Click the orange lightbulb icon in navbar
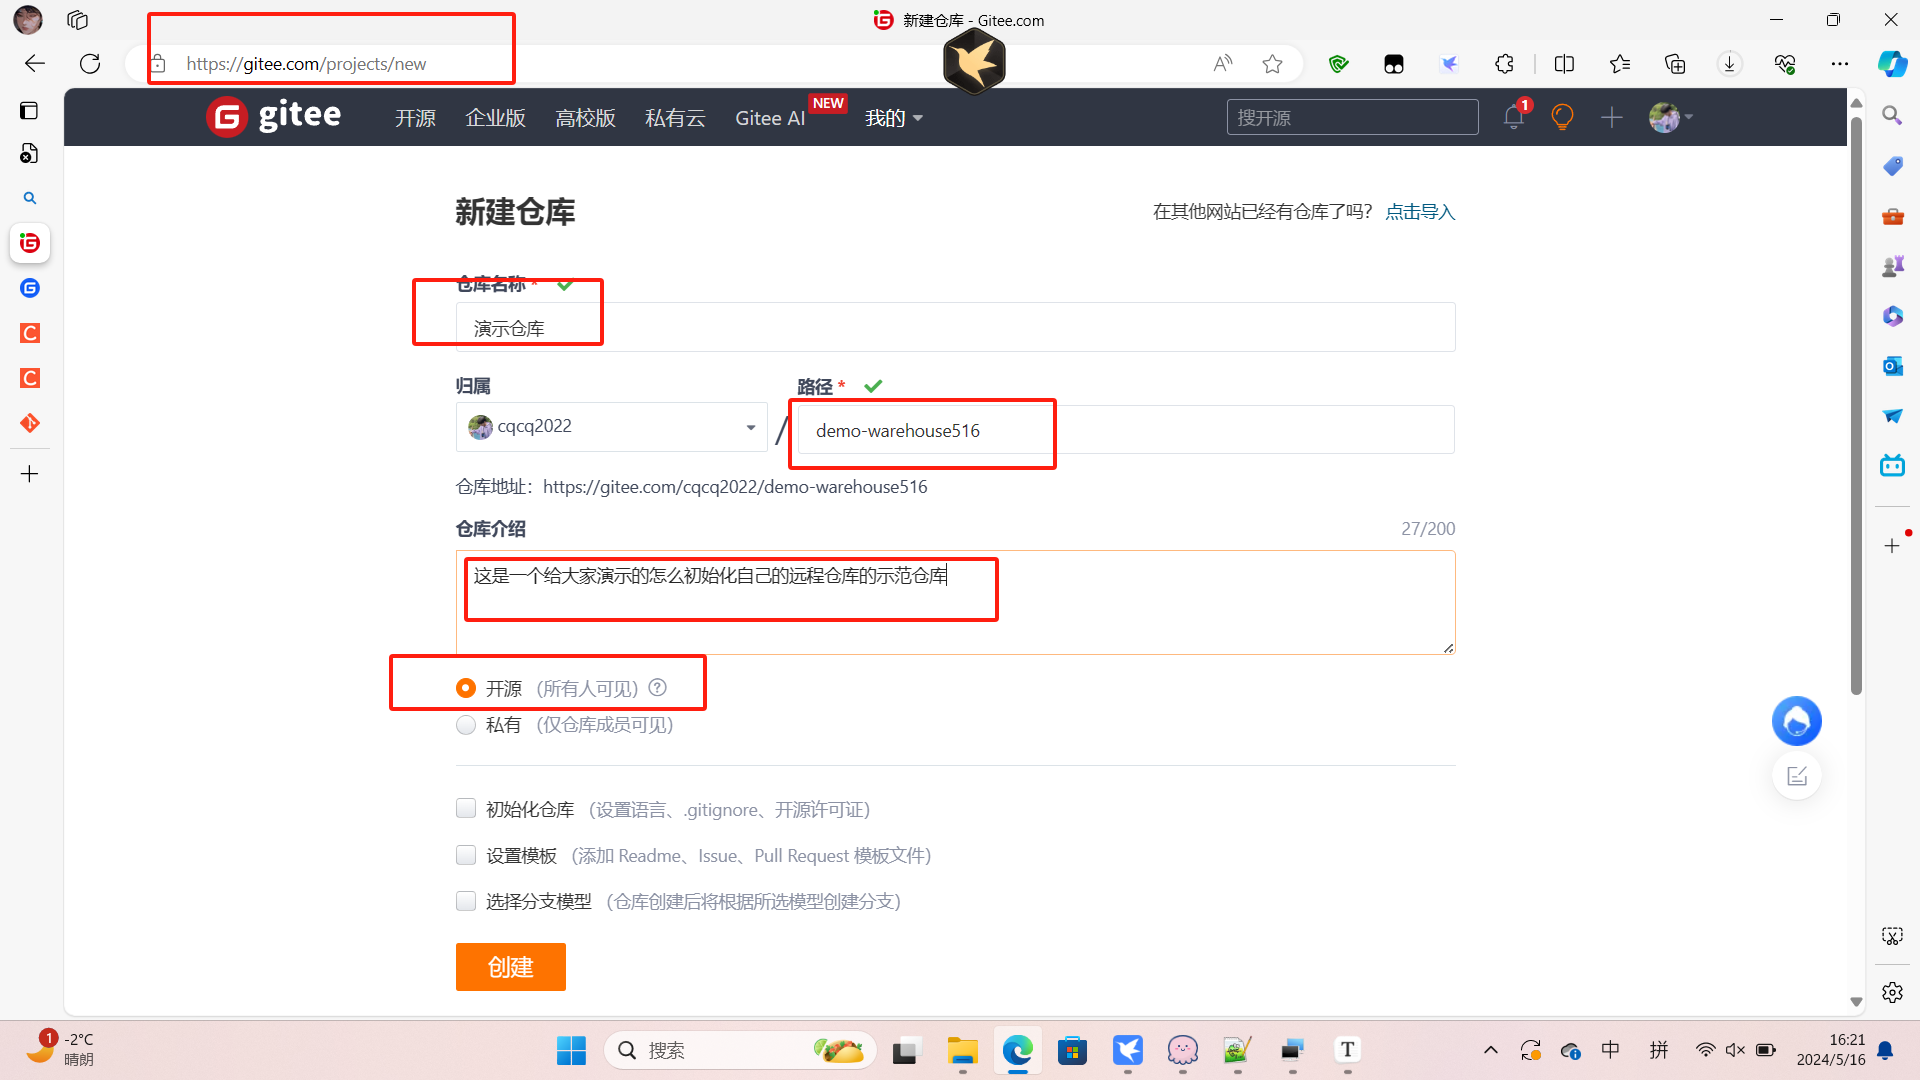 (1562, 118)
